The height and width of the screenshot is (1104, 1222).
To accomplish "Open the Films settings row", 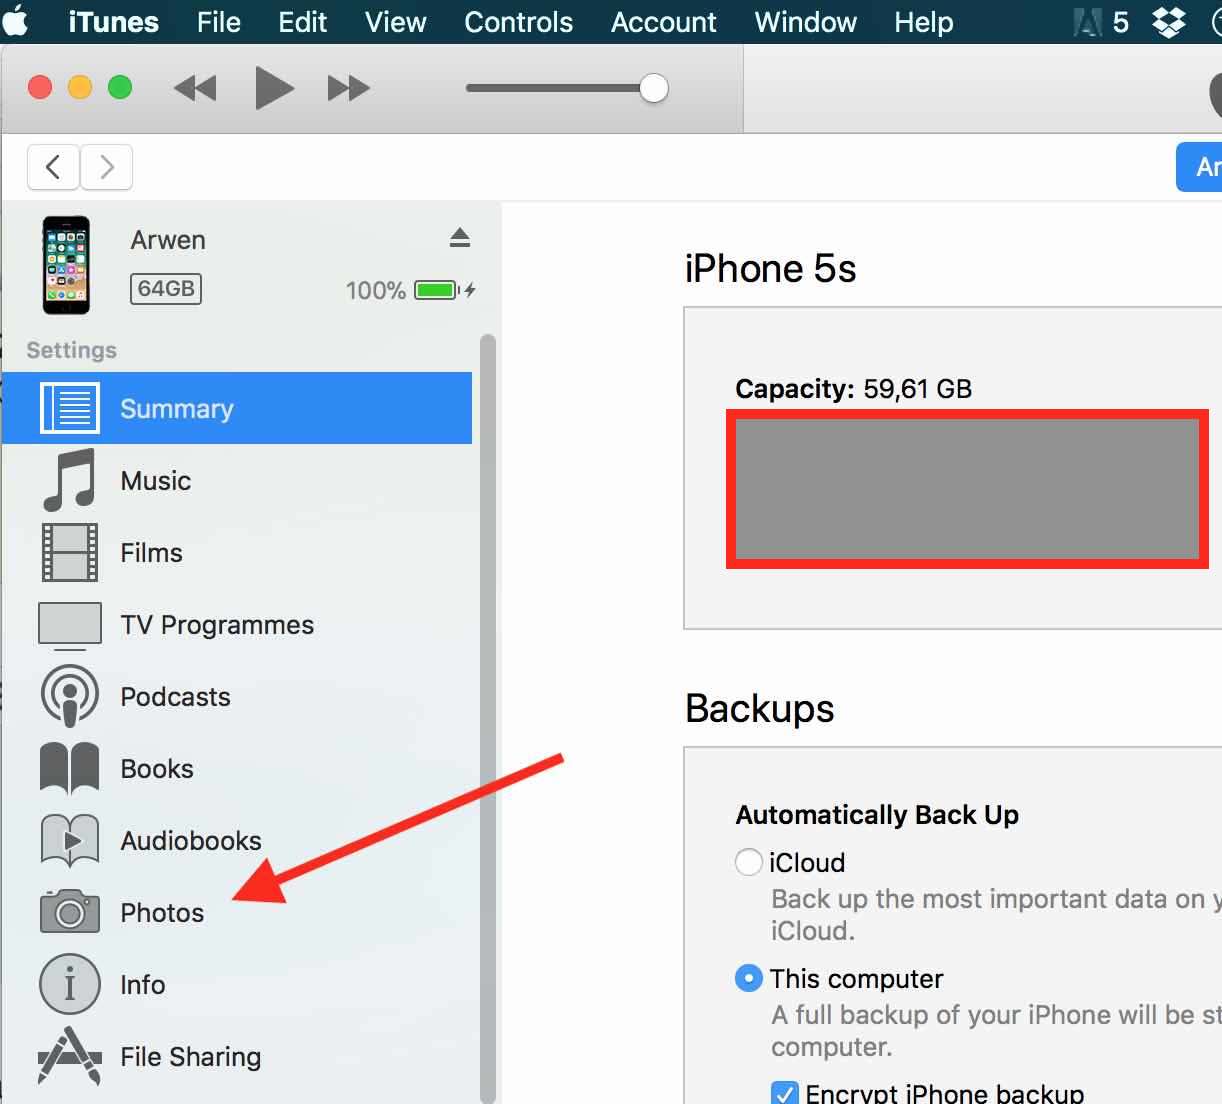I will [237, 552].
